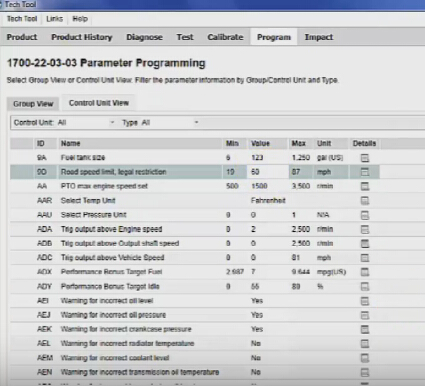Click the 1500 value for PTO max engine speed
The width and height of the screenshot is (425, 386).
(259, 186)
